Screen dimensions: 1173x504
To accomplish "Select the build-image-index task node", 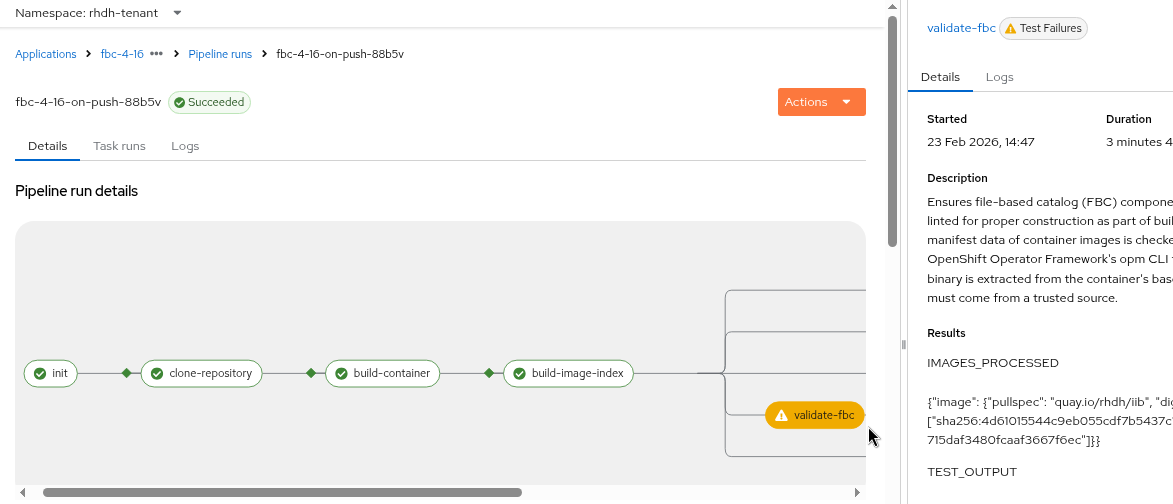I will click(x=568, y=374).
